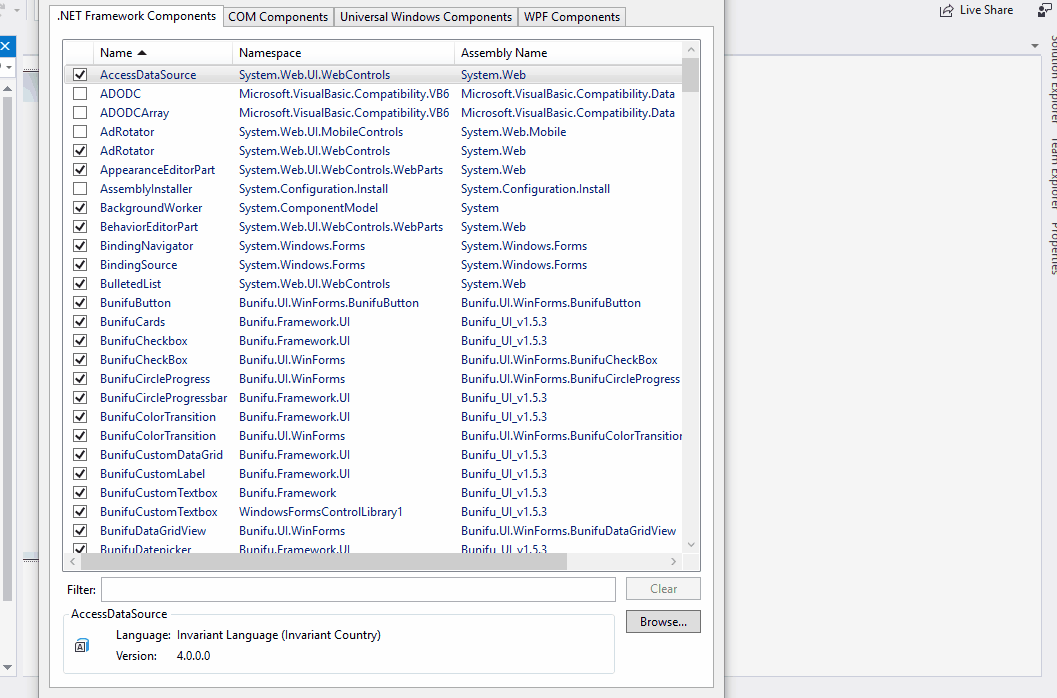The width and height of the screenshot is (1057, 698).
Task: Click the Name column sort arrow
Action: [142, 53]
